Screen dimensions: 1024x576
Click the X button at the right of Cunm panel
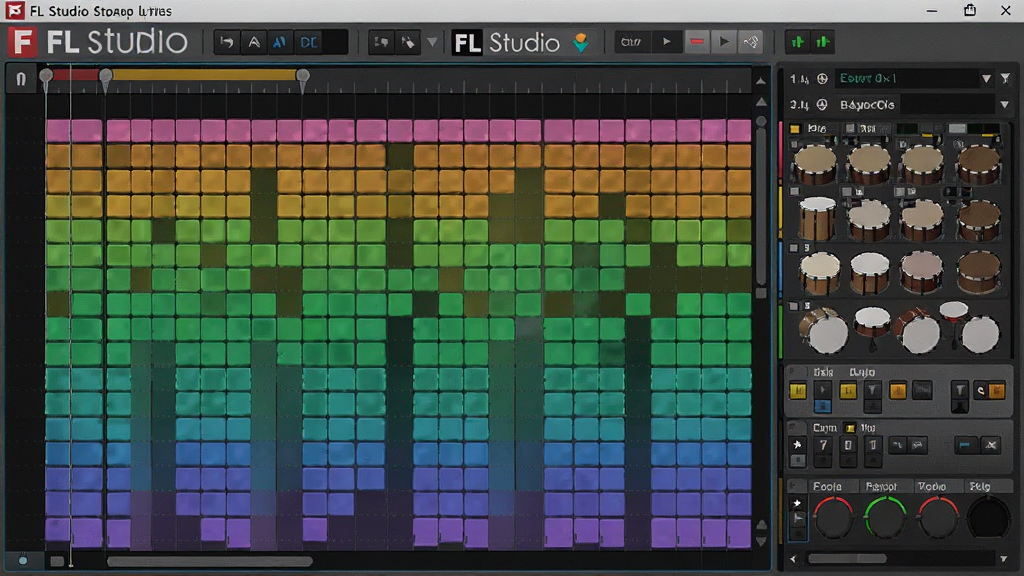pyautogui.click(x=991, y=445)
